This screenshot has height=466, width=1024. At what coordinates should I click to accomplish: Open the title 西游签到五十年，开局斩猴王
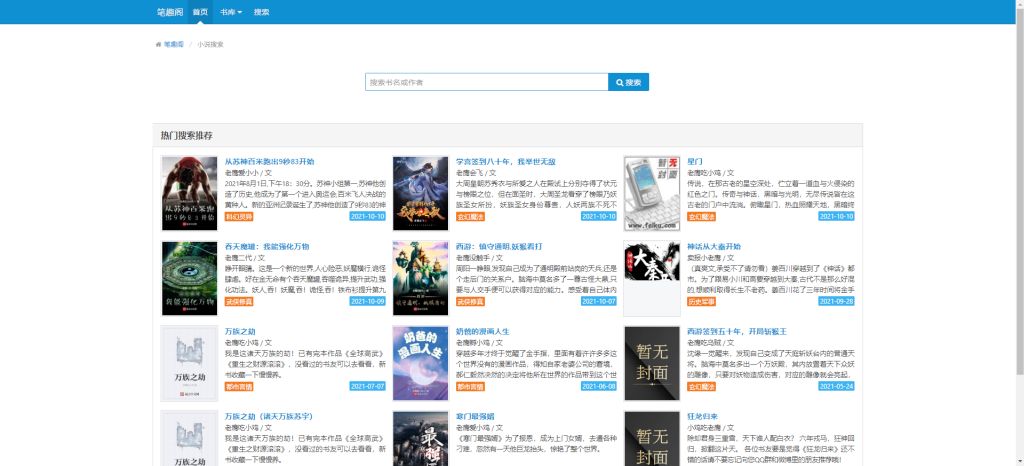[737, 332]
